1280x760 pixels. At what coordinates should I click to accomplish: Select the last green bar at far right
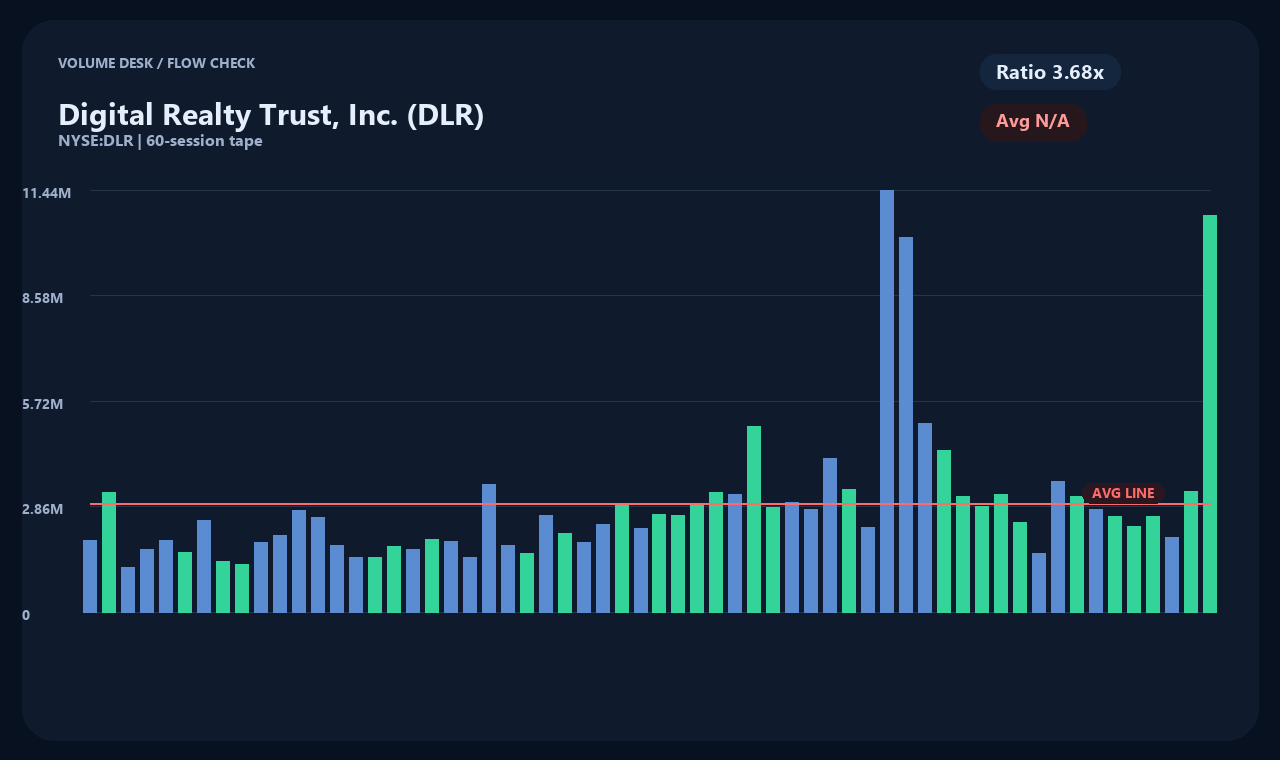1210,414
